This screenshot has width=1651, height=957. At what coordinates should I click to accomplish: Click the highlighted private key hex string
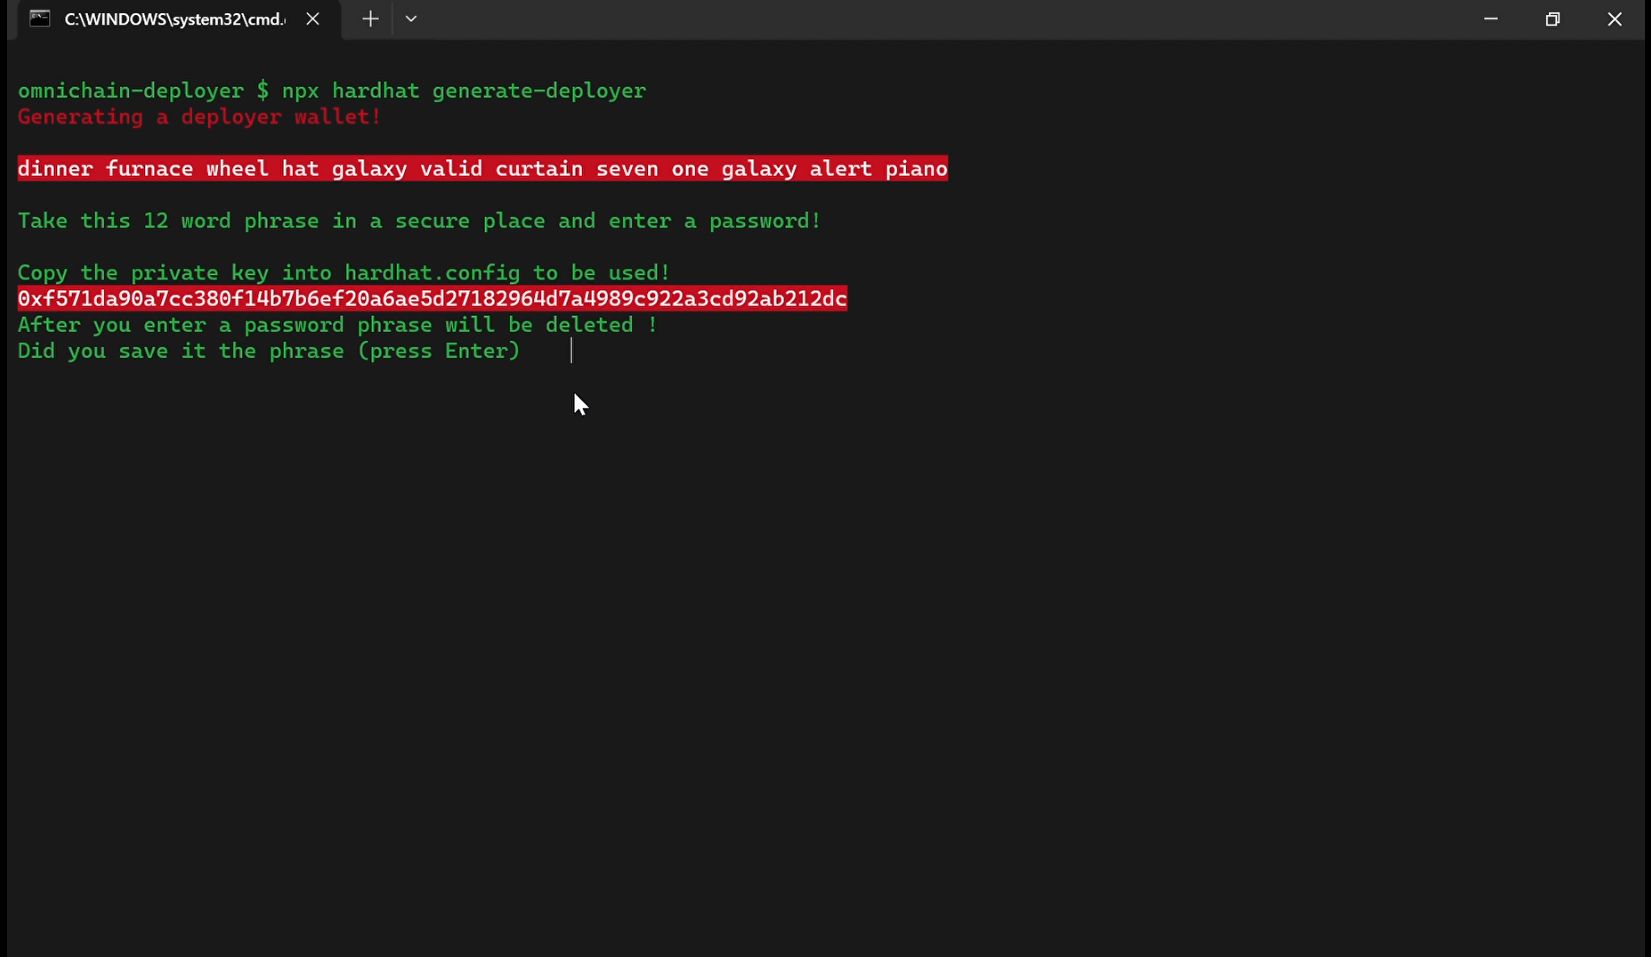point(432,298)
